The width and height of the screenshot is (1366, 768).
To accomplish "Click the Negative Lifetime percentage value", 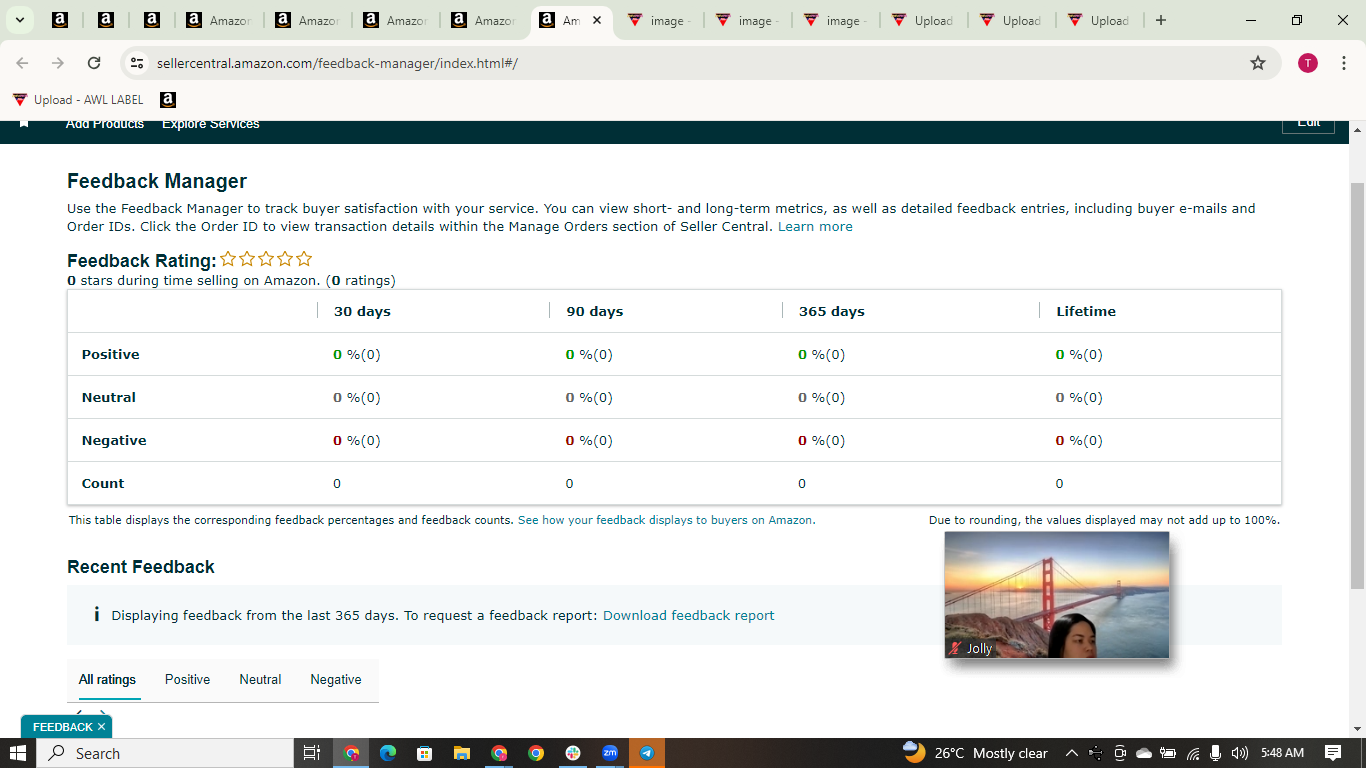I will point(1079,440).
